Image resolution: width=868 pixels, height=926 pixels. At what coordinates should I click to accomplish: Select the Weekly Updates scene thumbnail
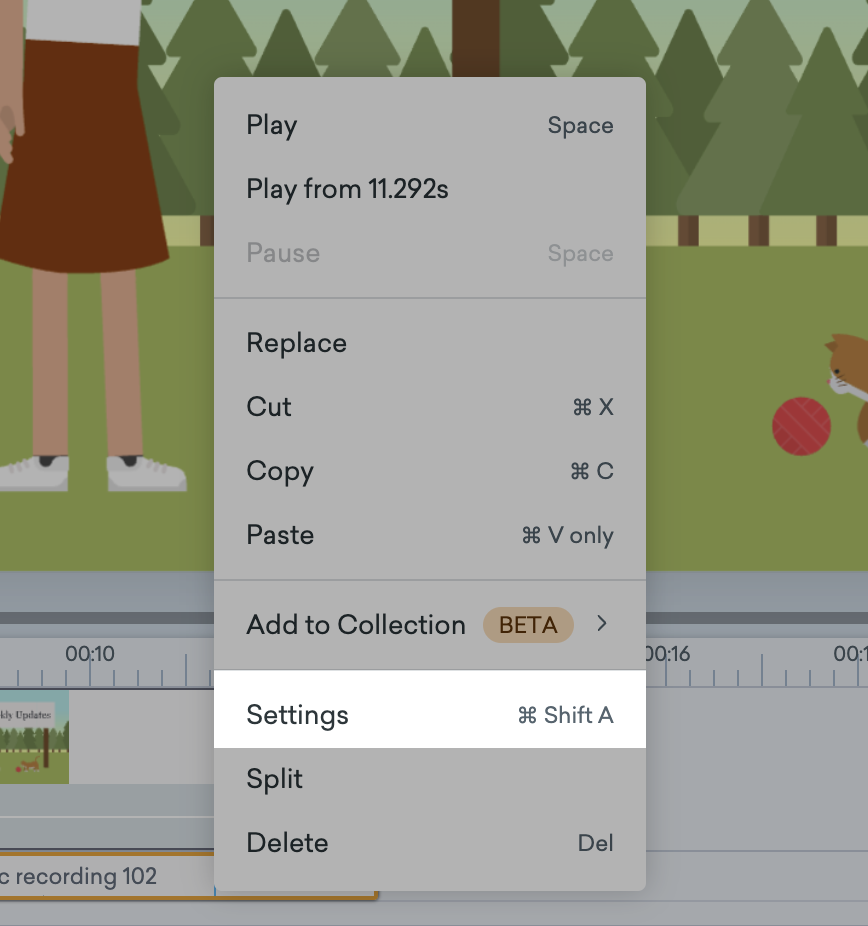(x=34, y=737)
